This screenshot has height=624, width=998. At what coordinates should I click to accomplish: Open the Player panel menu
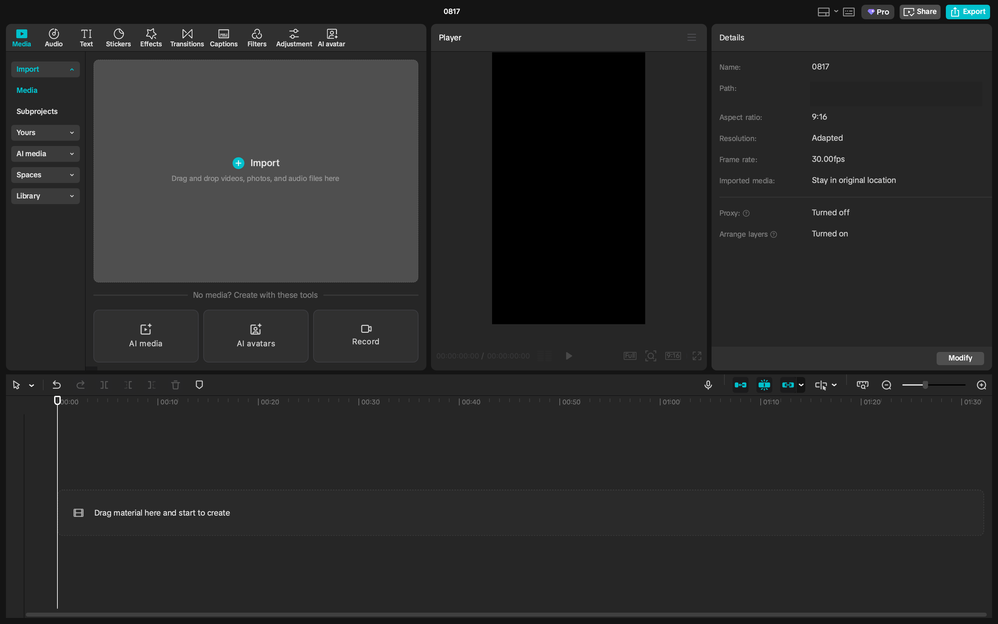click(691, 38)
